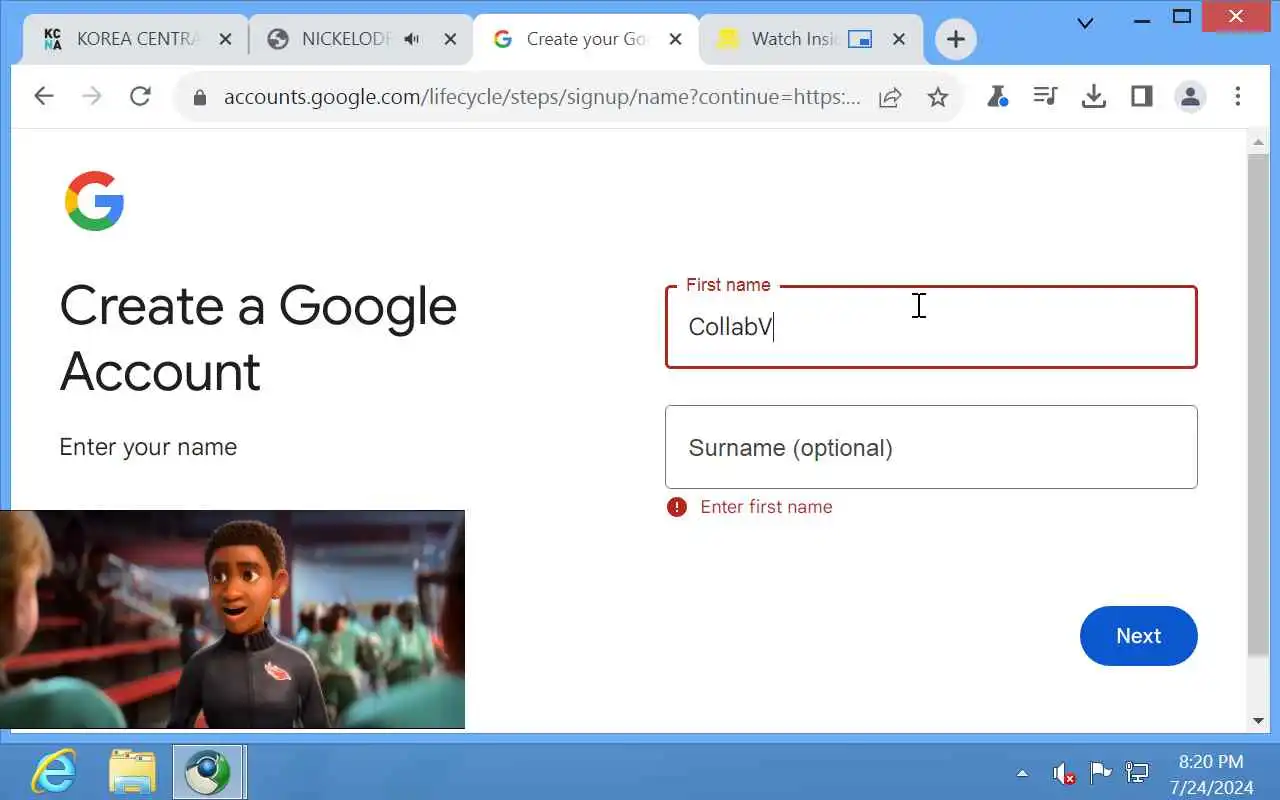Open media controls icon
Viewport: 1280px width, 800px height.
point(1045,96)
